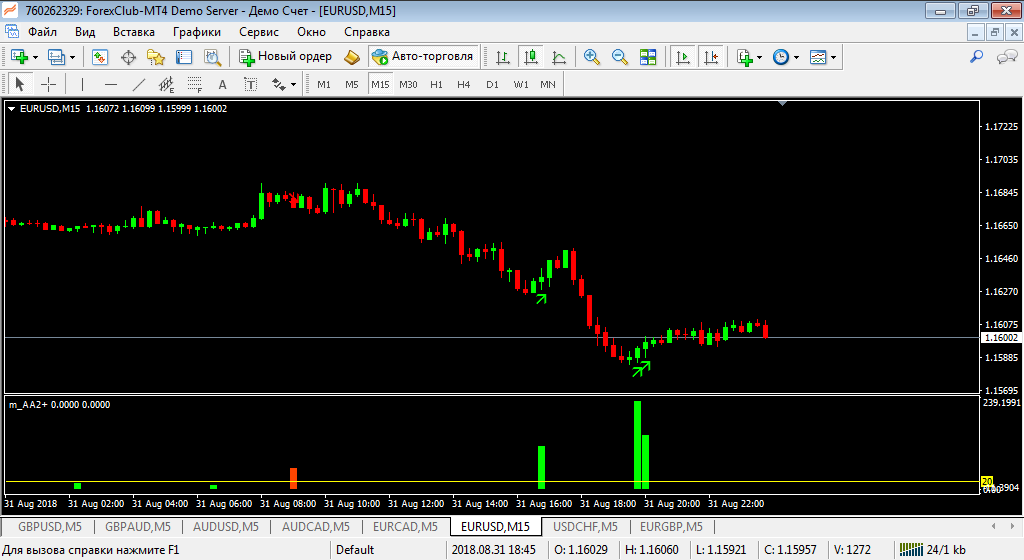The image size is (1024, 560).
Task: Expand the new chart dropdown arrow
Action: coord(35,57)
